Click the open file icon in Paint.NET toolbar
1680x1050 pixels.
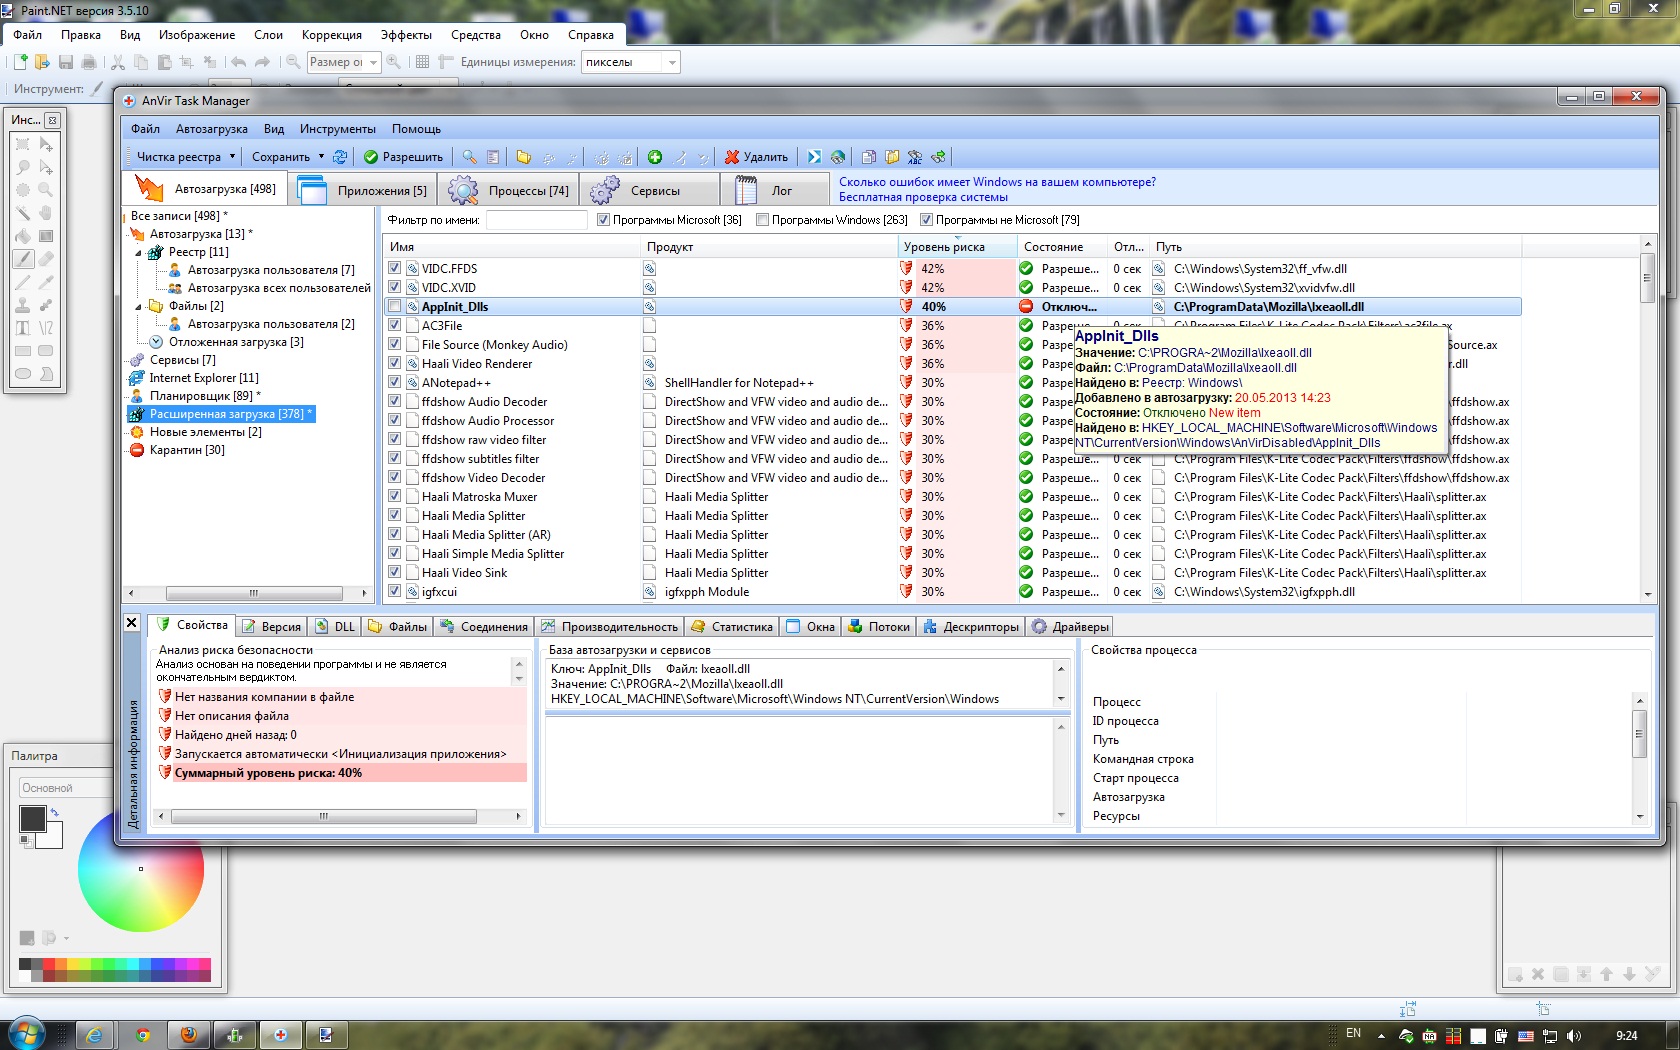(x=42, y=62)
